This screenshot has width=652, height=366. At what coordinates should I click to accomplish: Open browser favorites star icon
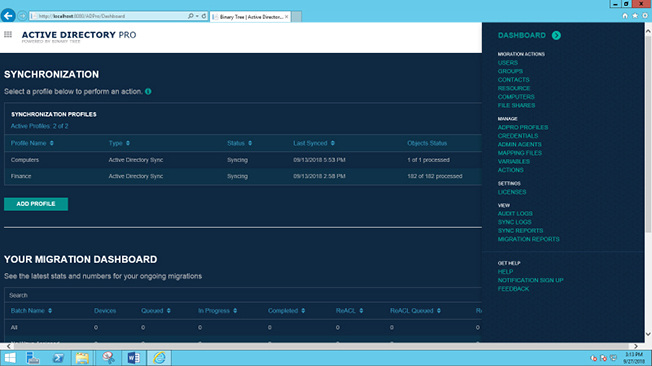pos(635,16)
